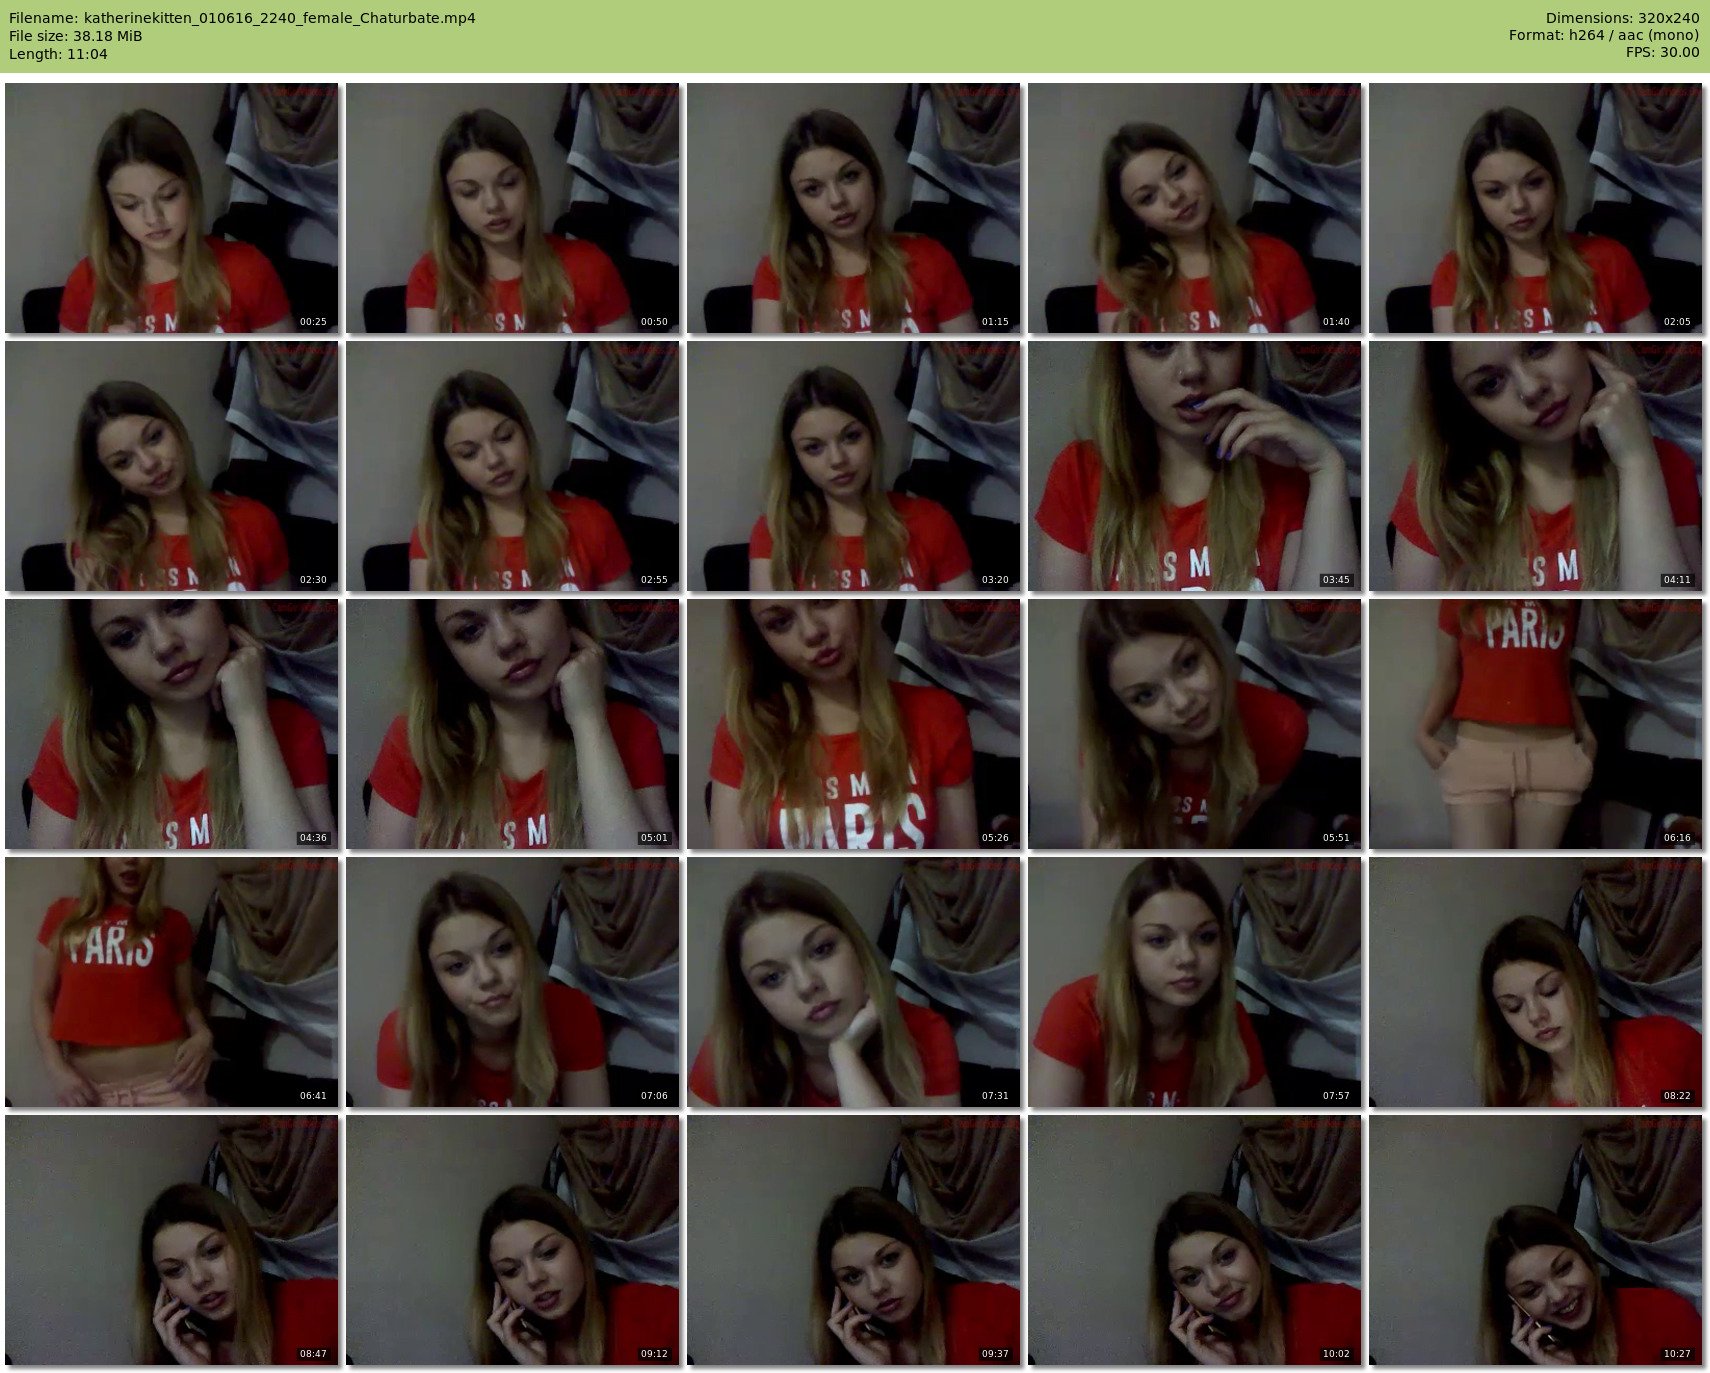Select the frame at 01:40
Viewport: 1710px width, 1373px height.
[x=1195, y=208]
